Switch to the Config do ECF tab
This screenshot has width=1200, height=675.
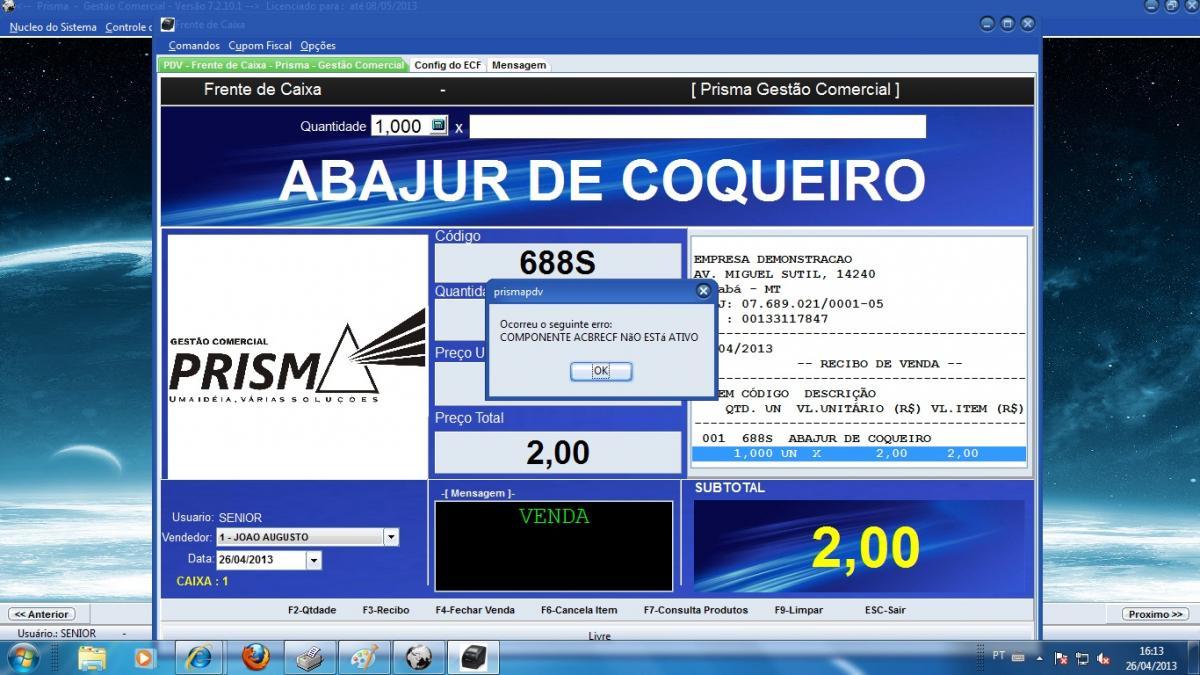tap(448, 65)
